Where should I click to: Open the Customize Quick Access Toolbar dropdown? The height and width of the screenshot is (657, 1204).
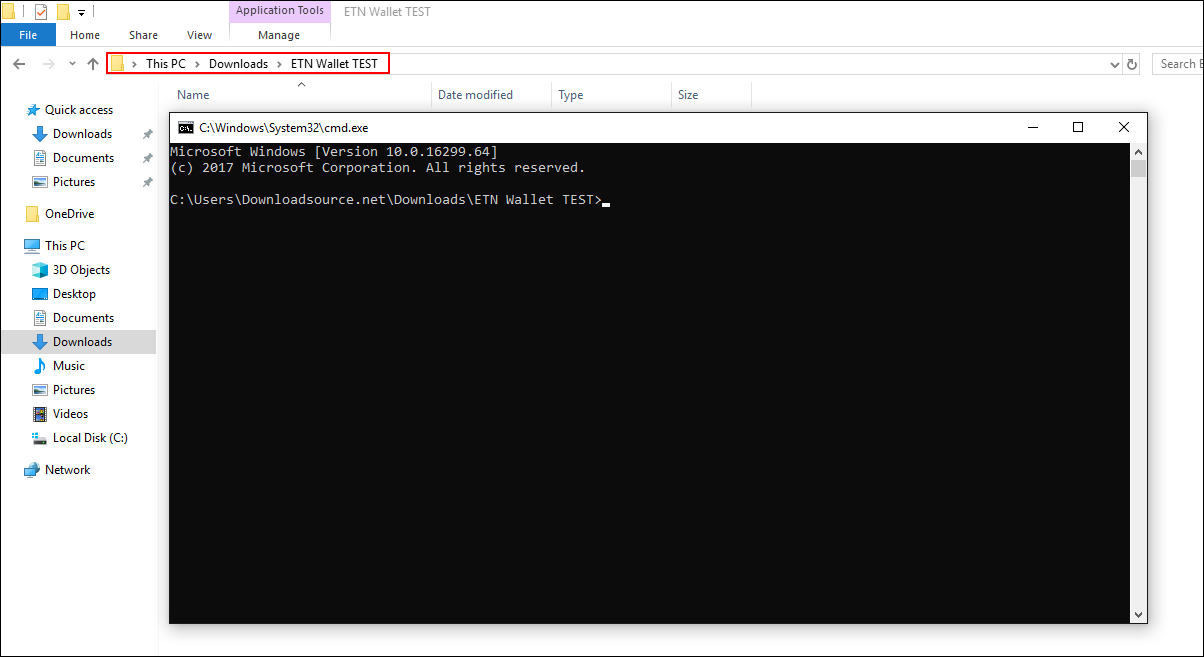point(81,13)
